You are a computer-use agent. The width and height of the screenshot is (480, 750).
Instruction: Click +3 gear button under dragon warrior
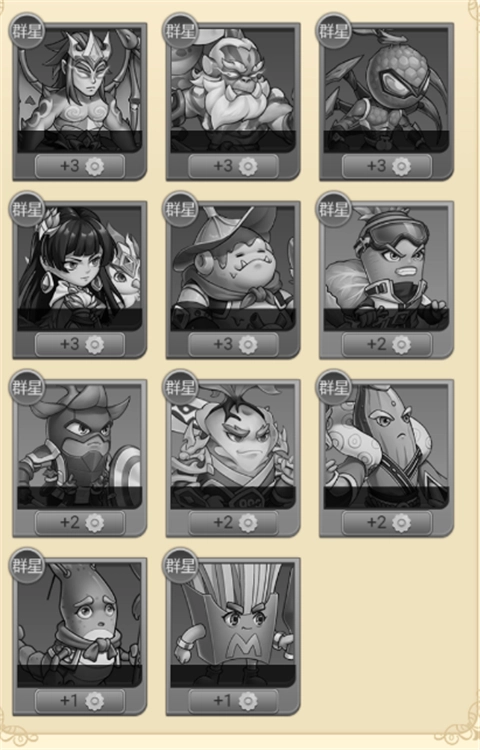click(80, 166)
